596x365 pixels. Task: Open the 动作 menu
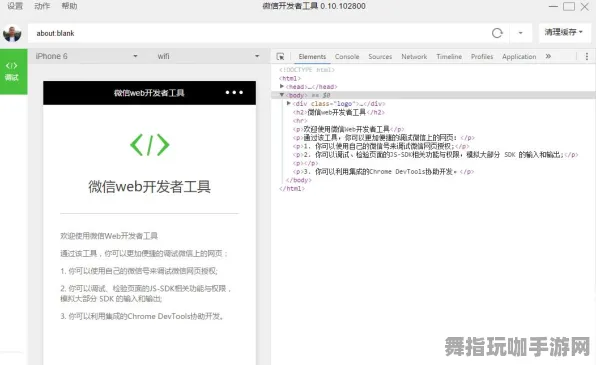42,6
